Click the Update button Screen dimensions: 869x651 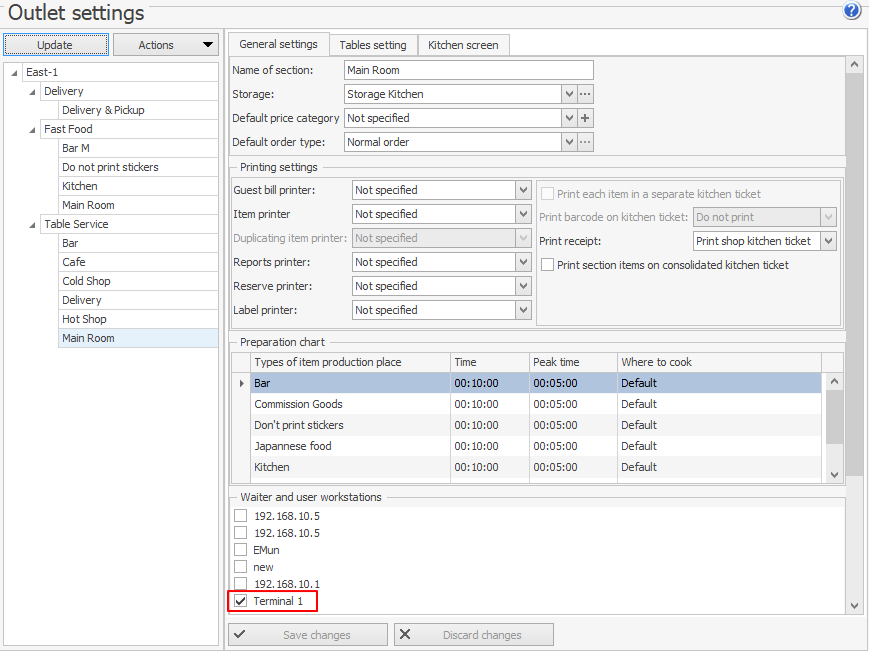point(55,45)
